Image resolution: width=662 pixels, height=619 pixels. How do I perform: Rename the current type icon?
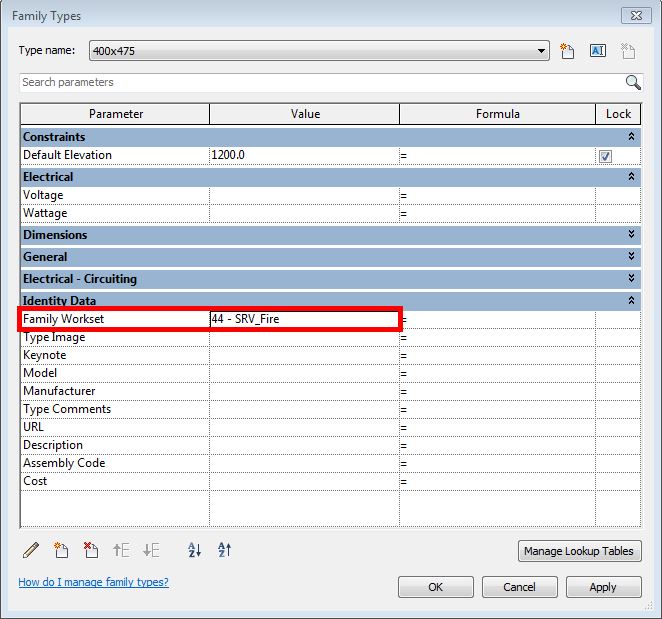coord(597,51)
